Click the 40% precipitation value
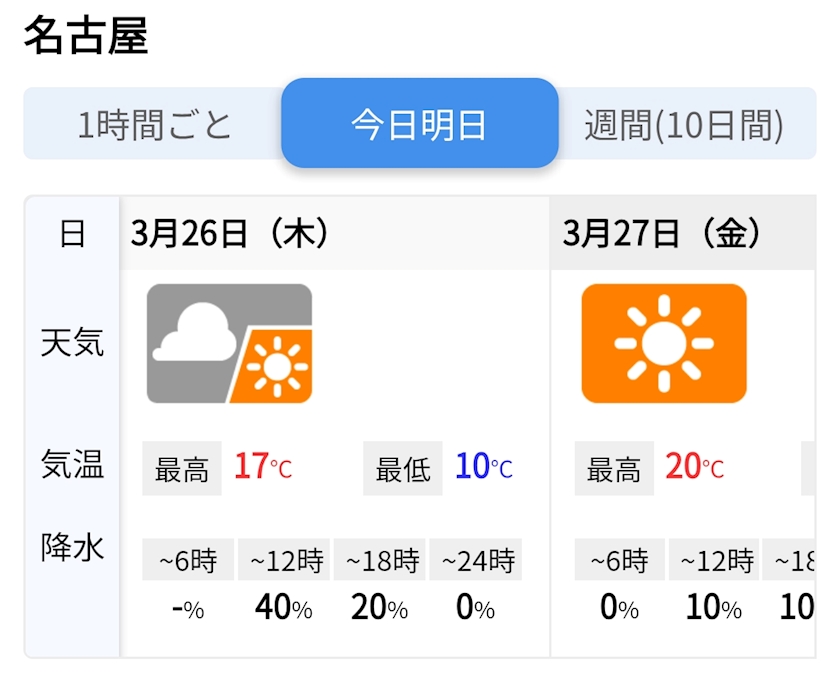This screenshot has width=840, height=673. (284, 608)
